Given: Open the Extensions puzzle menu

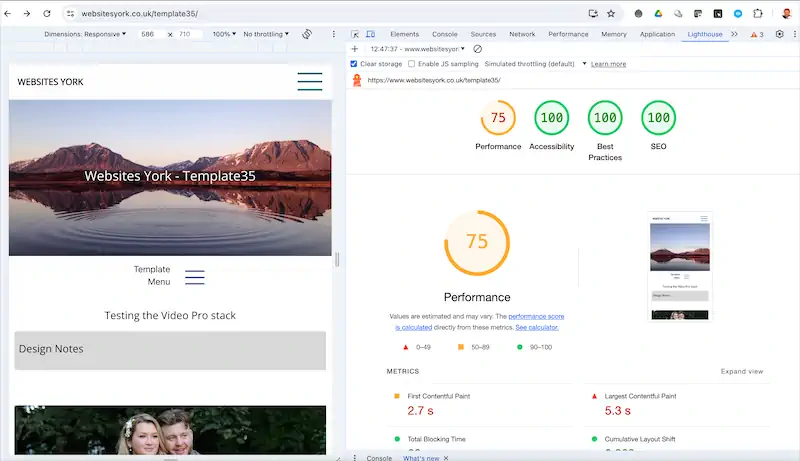Looking at the screenshot, I should [x=758, y=14].
